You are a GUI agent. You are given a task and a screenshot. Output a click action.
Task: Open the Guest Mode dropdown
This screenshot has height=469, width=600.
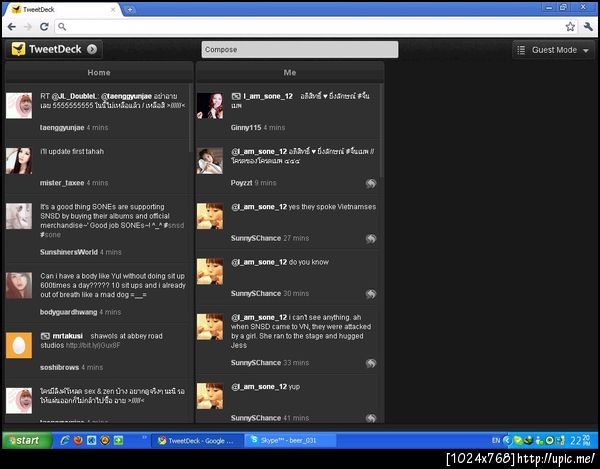point(554,50)
